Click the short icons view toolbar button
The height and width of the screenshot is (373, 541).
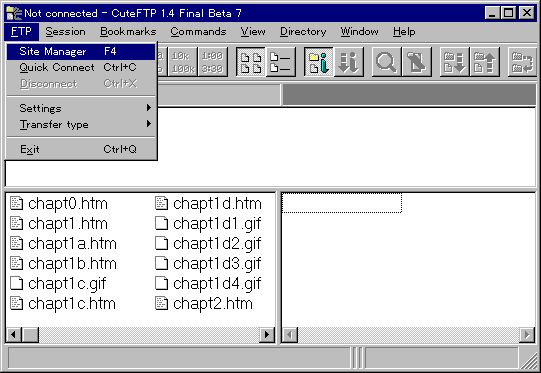tap(250, 62)
